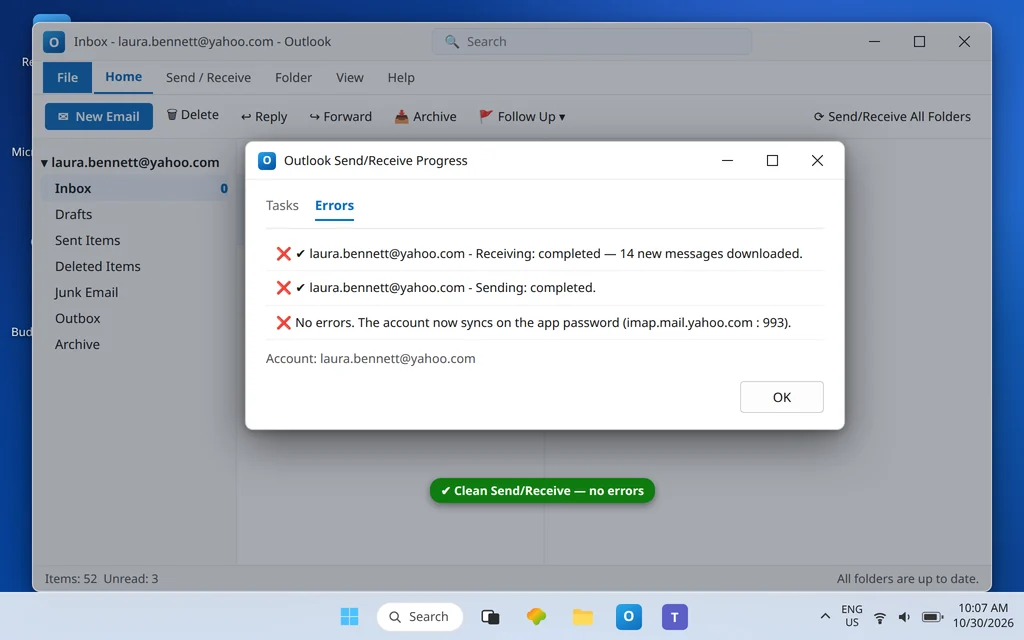Open the Copilot icon in the taskbar
Viewport: 1024px width, 640px height.
tap(536, 616)
